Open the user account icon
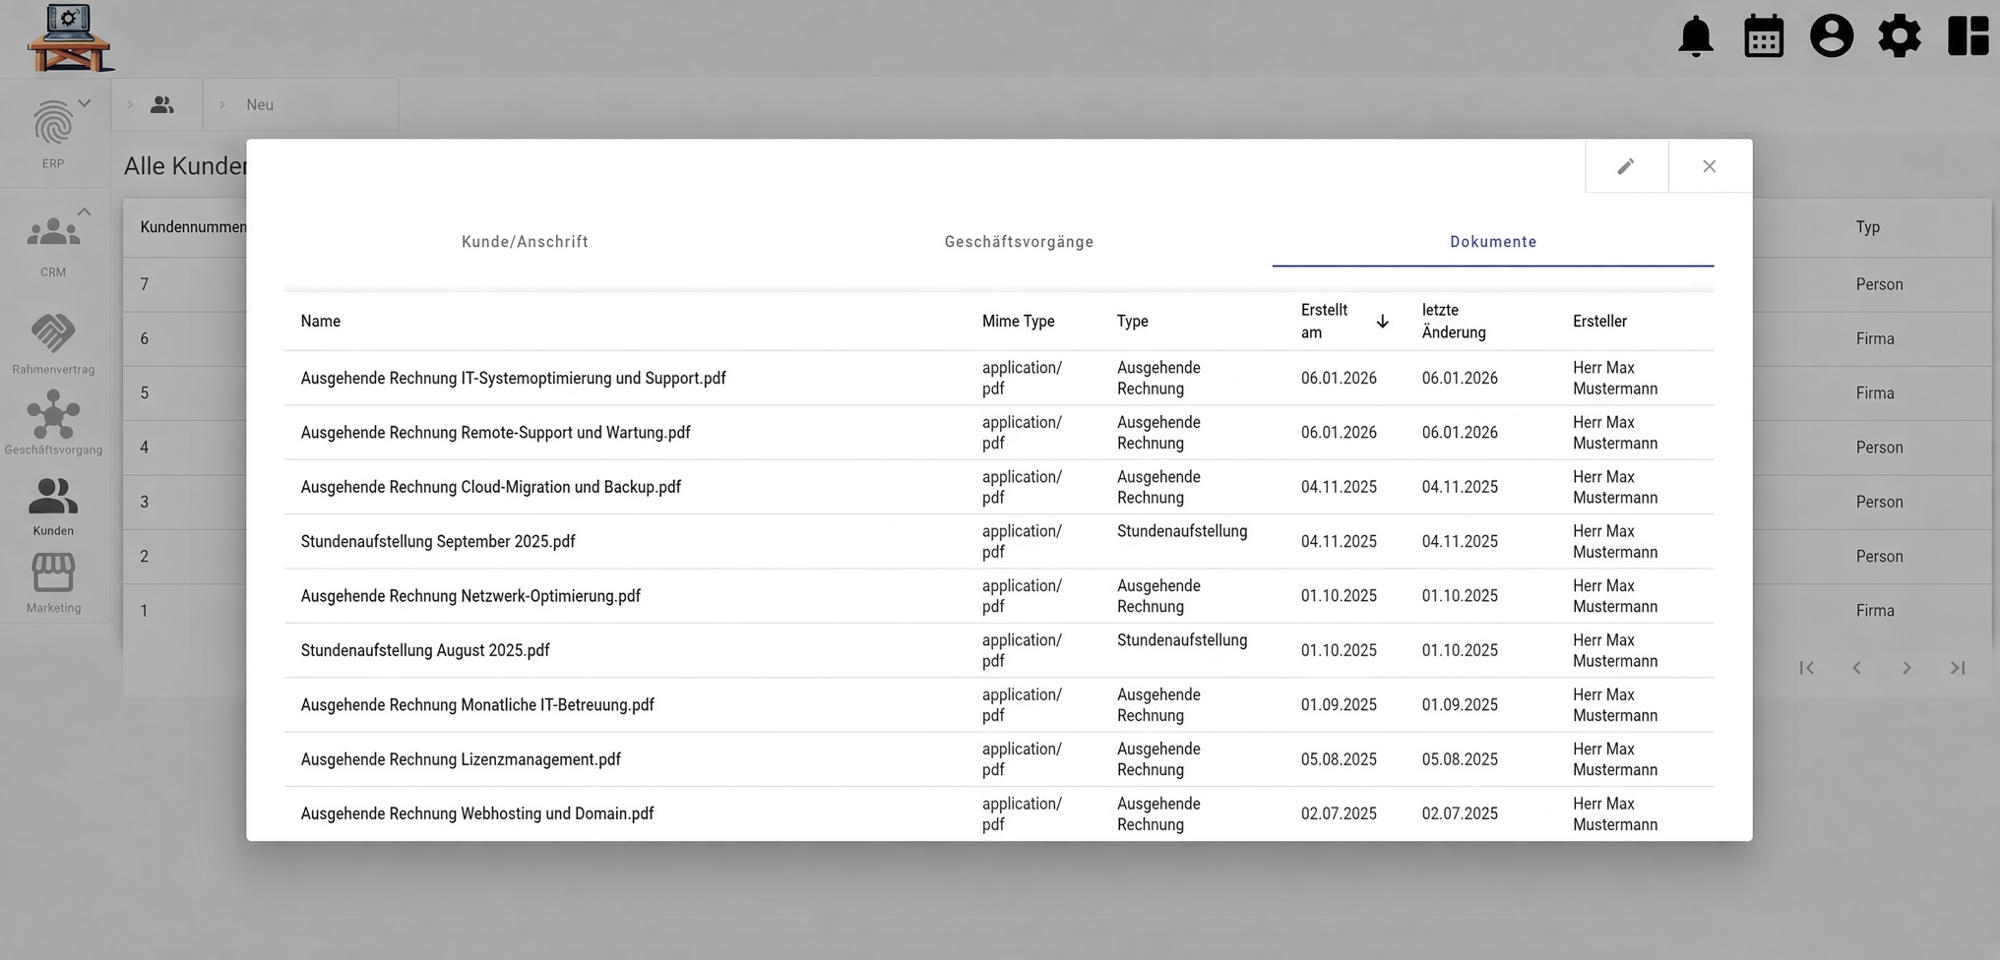 click(1831, 36)
